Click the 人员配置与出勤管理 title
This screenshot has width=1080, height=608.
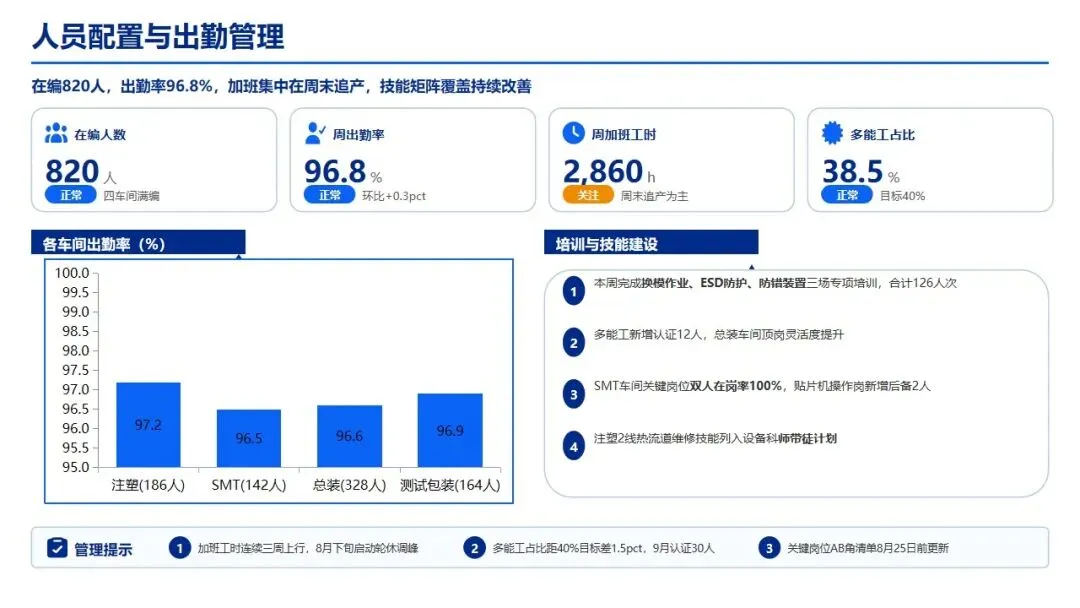[158, 36]
